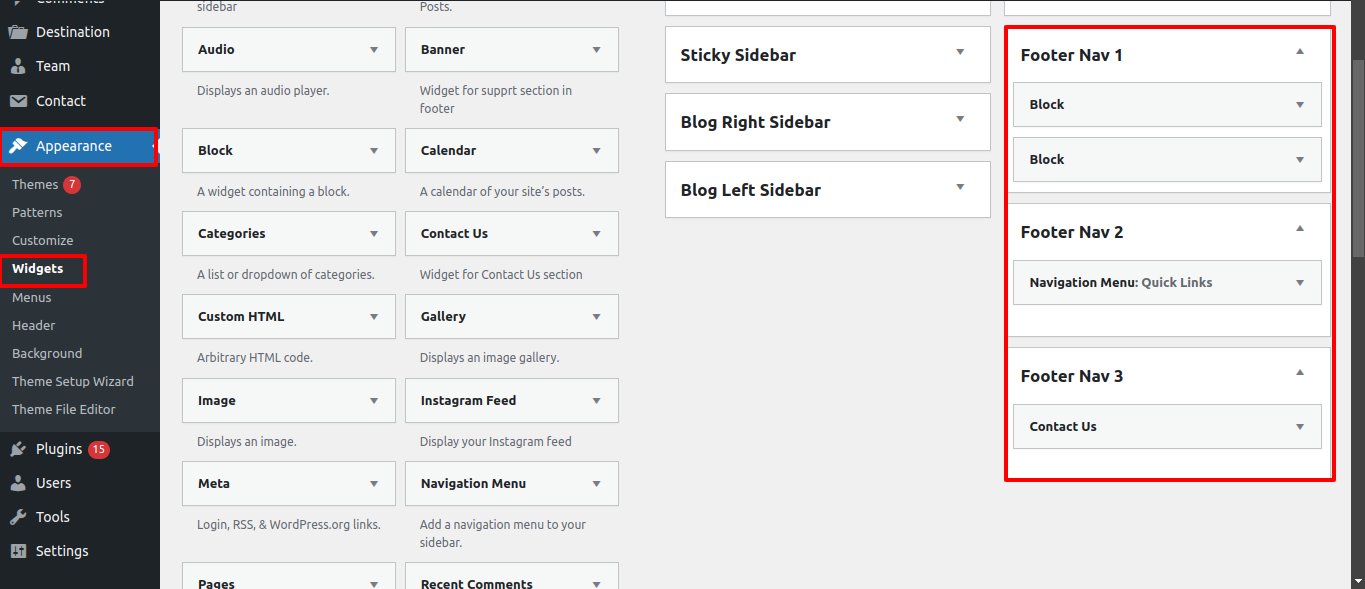
Task: Click the Tools wrench icon
Action: pos(18,517)
